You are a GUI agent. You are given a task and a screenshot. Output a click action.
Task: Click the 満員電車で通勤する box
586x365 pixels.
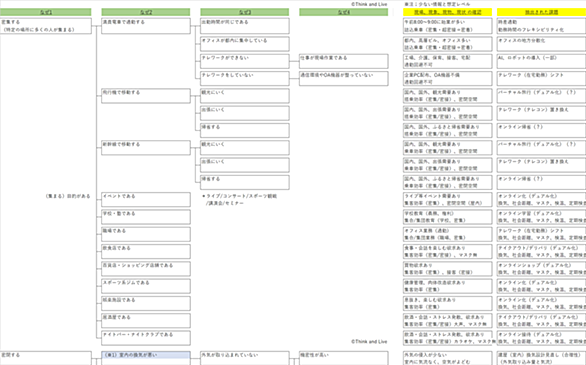146,26
